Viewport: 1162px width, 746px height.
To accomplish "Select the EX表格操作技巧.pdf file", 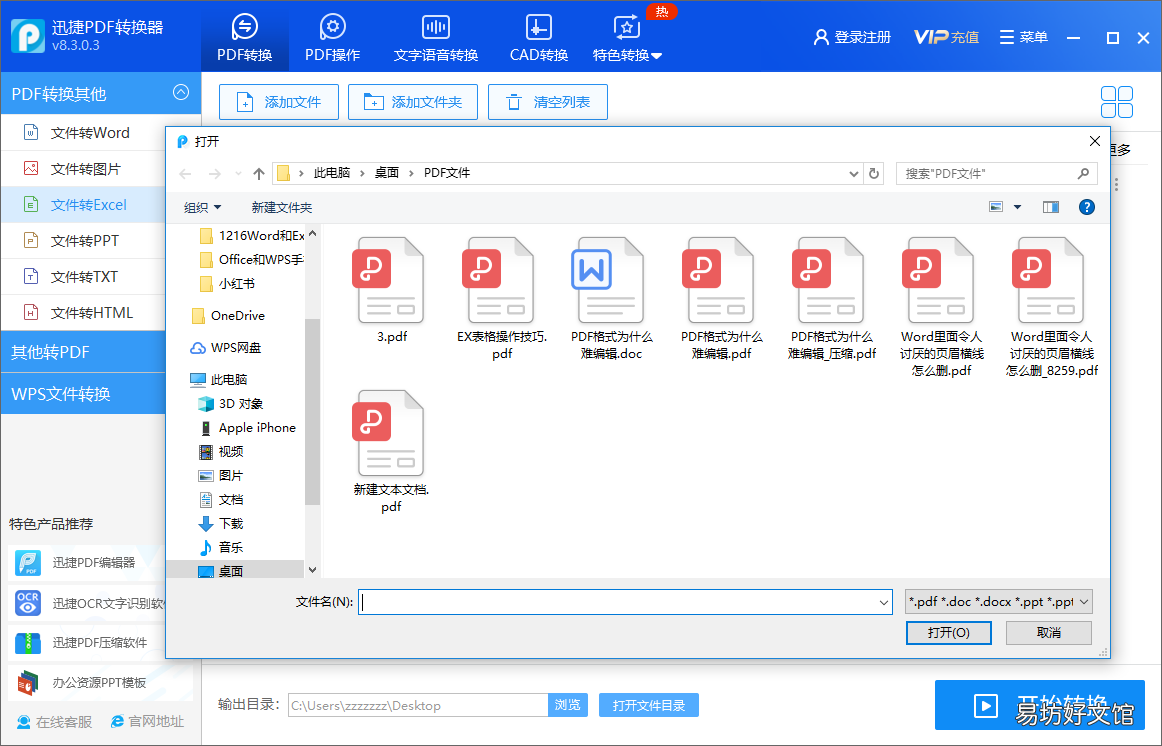I will [502, 299].
